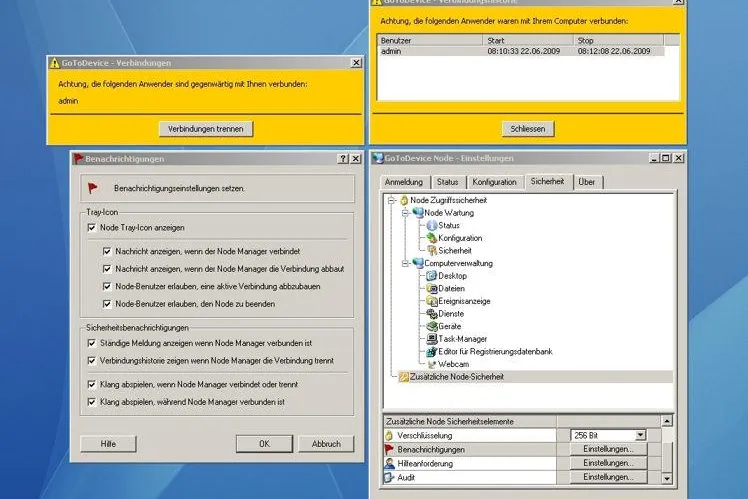
Task: Select the Zusätzliche Node-Sicherheit tree label
Action: coord(457,377)
